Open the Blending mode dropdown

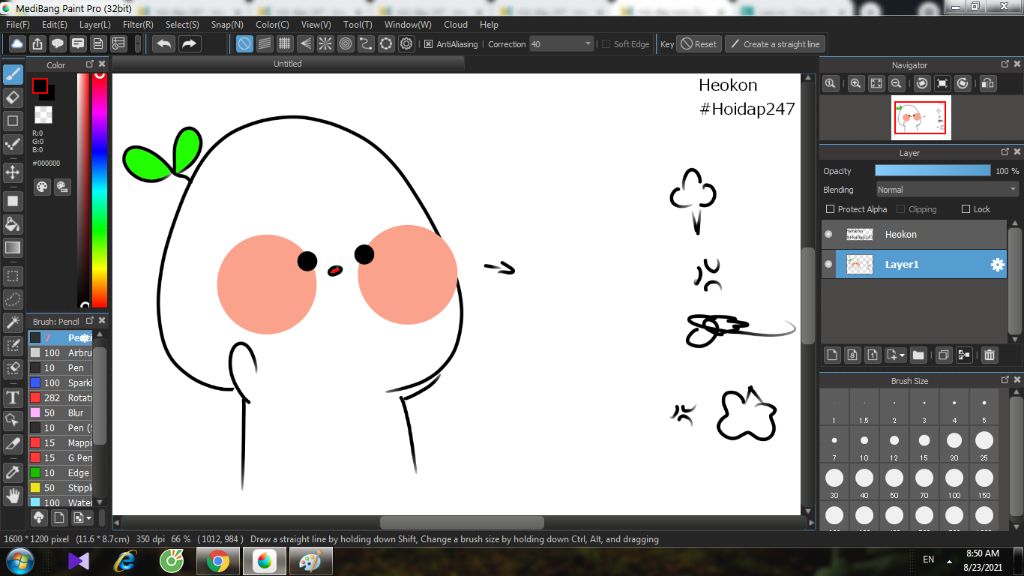point(946,189)
